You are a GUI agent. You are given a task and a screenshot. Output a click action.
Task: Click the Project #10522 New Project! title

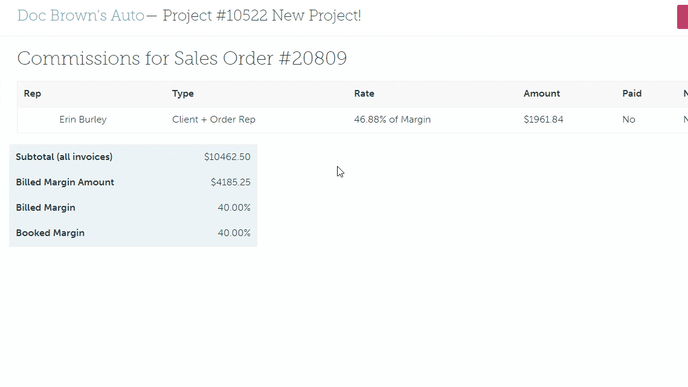click(x=262, y=16)
